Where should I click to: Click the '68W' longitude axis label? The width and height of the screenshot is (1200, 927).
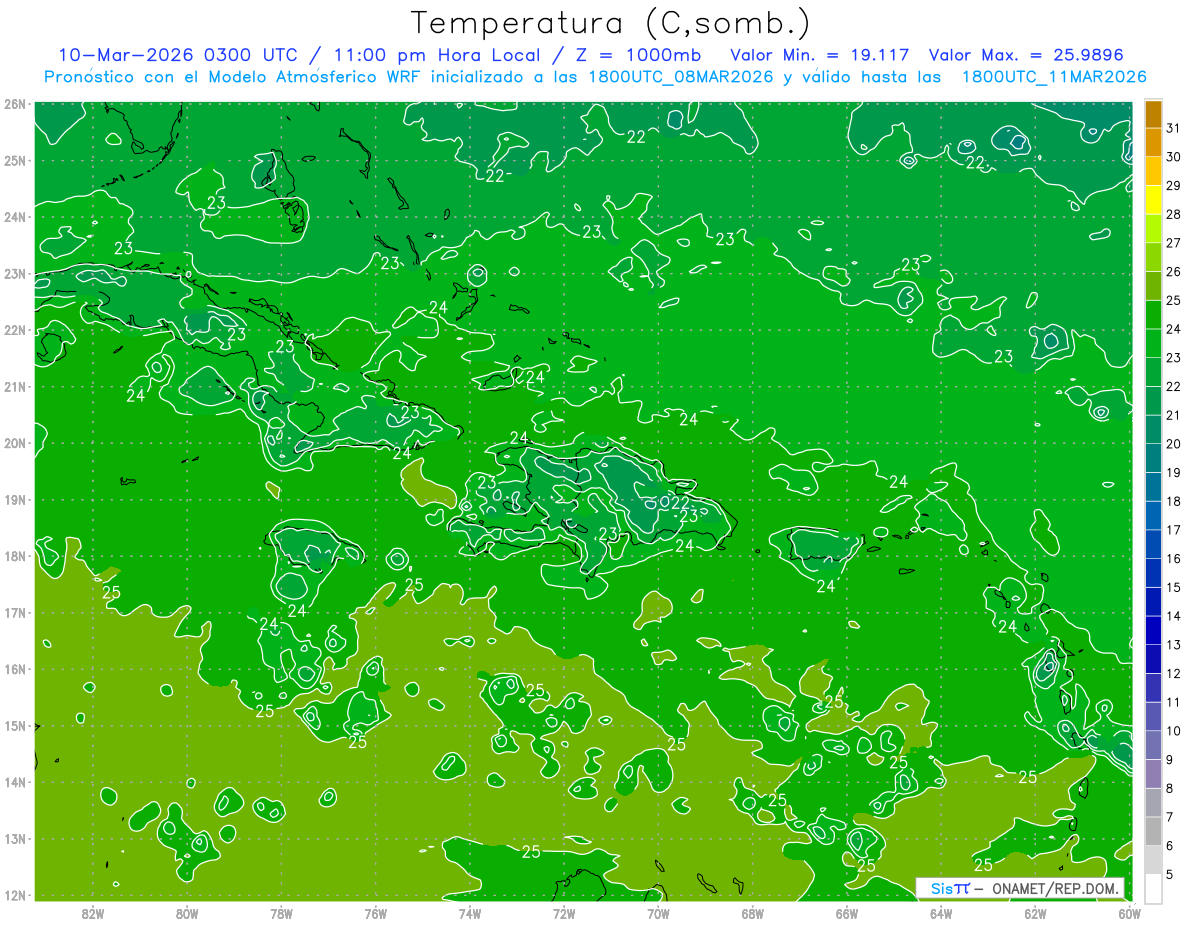753,912
